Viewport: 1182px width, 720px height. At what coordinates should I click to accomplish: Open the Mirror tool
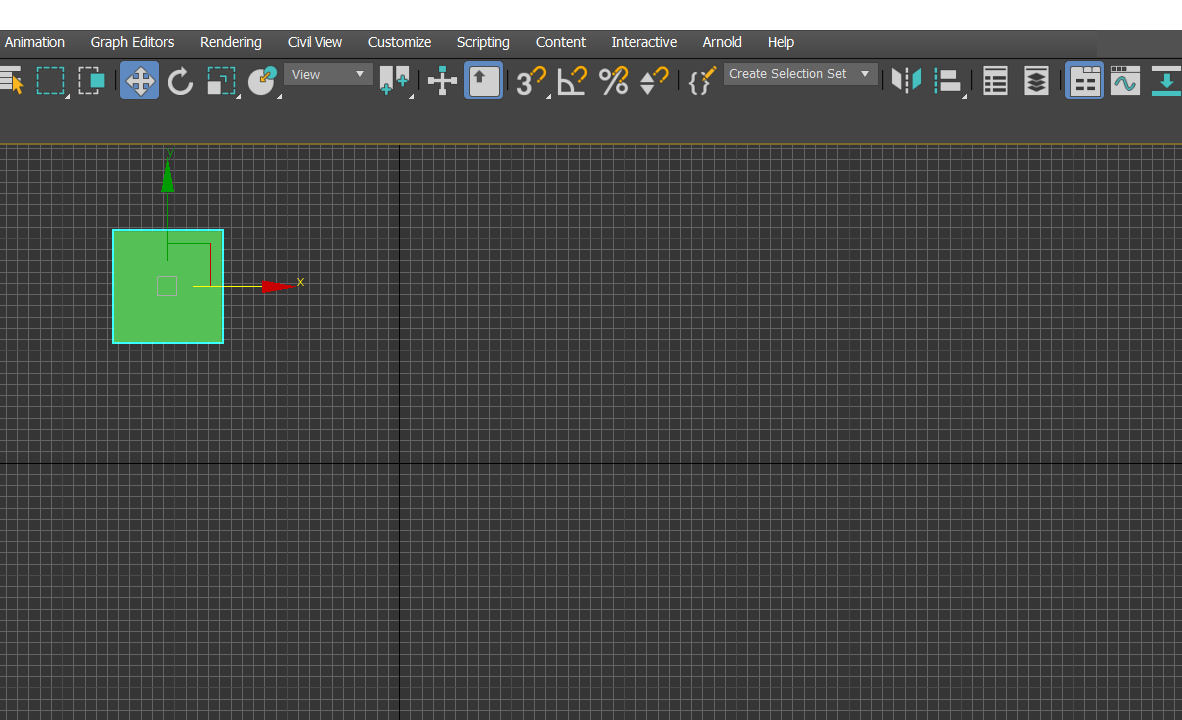pos(905,81)
